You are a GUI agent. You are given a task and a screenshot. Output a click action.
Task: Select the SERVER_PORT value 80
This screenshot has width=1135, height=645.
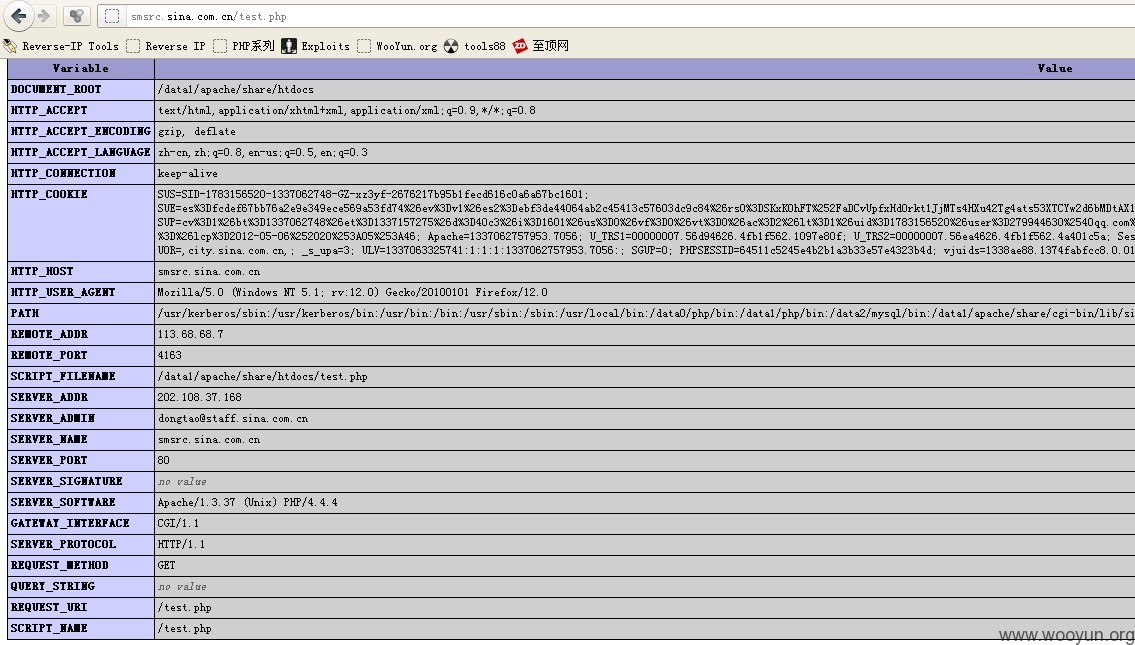164,461
